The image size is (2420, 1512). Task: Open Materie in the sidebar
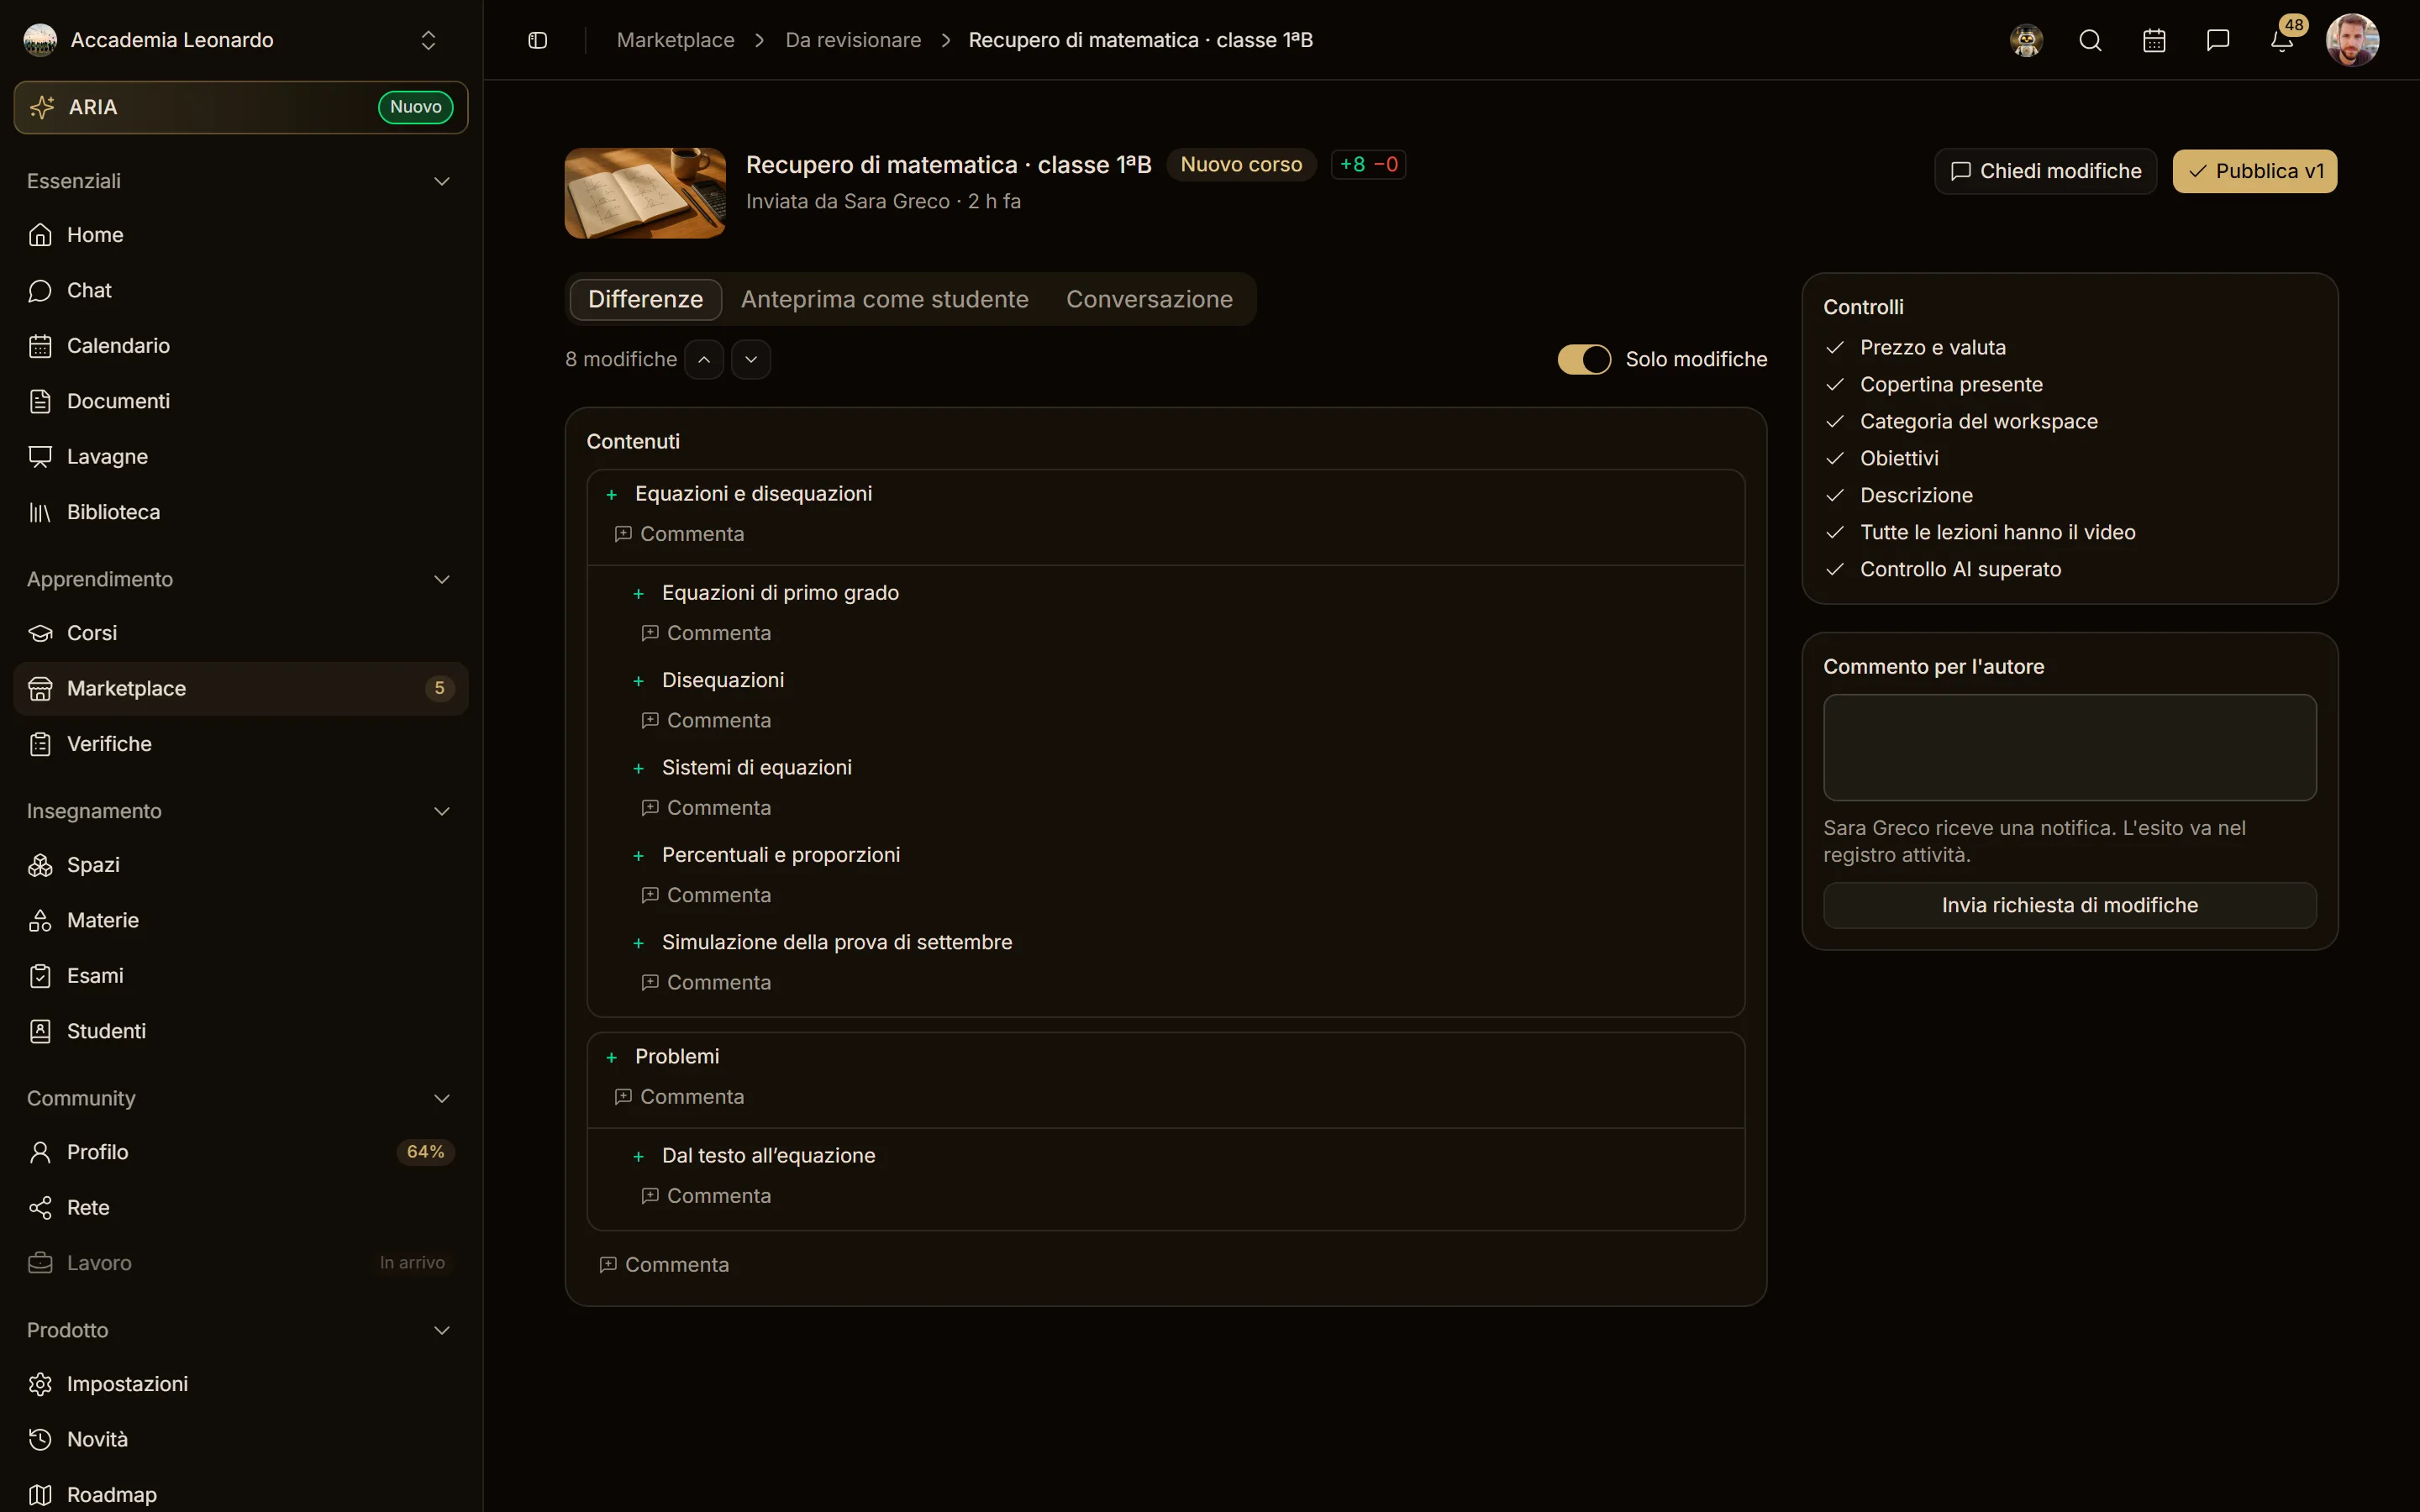coord(241,920)
